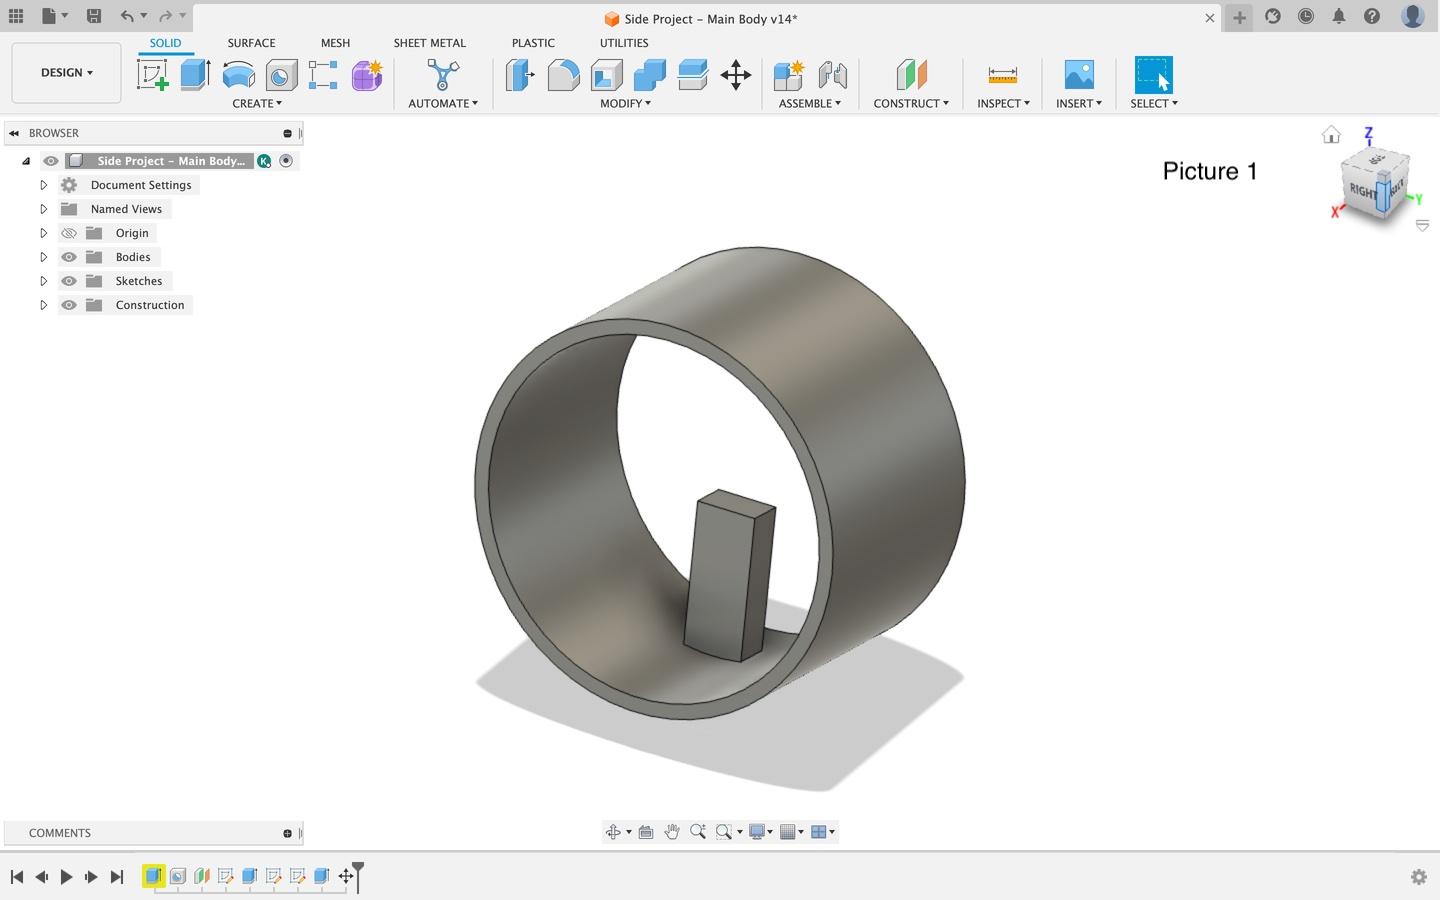The height and width of the screenshot is (900, 1440).
Task: Open notifications bell
Action: coord(1339,16)
